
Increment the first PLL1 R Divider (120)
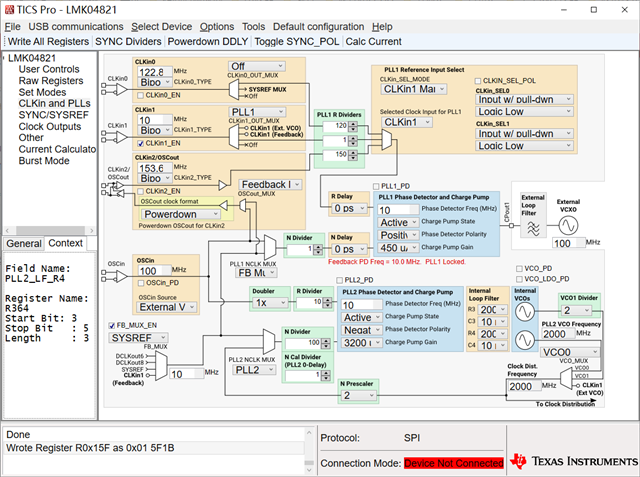pos(353,124)
